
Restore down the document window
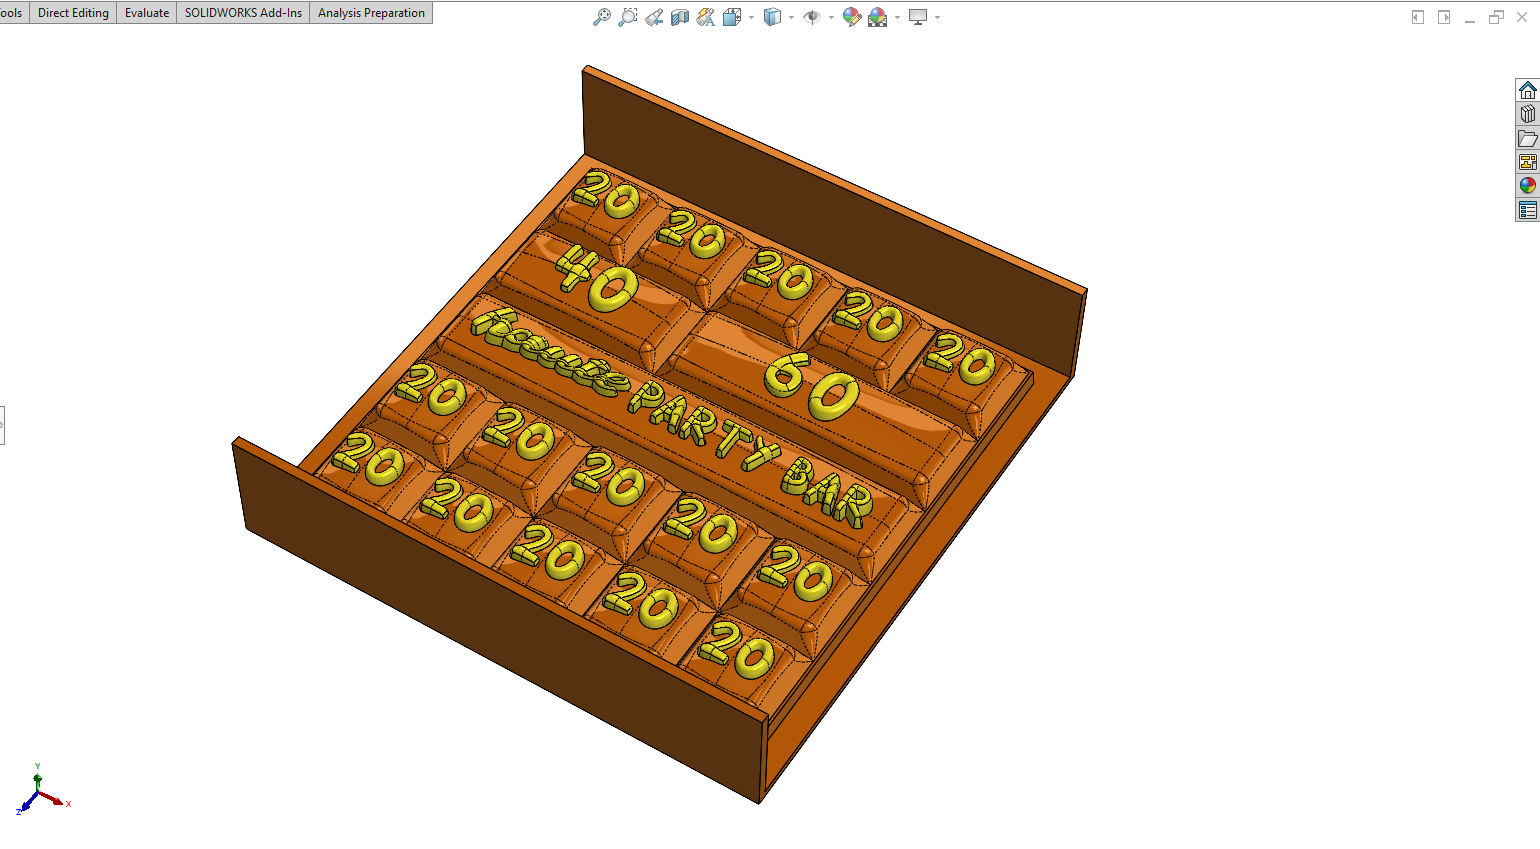pyautogui.click(x=1496, y=17)
